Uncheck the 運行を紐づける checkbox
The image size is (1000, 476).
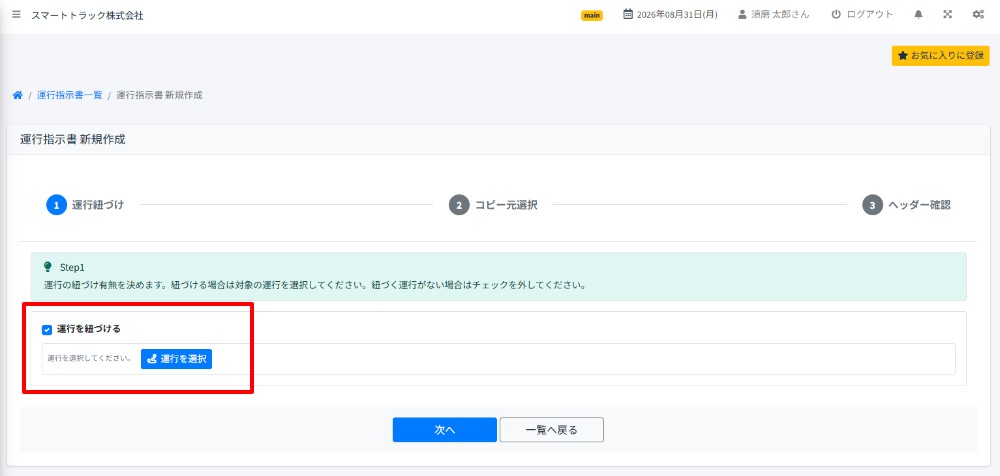(x=47, y=330)
